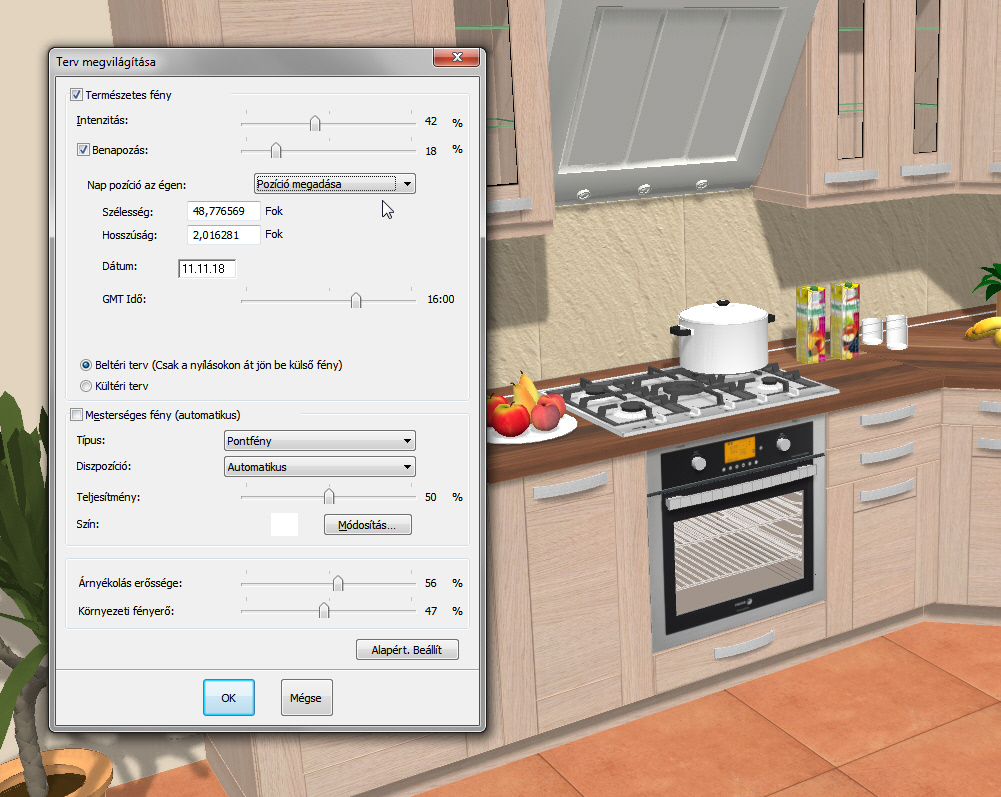The height and width of the screenshot is (797, 1001).
Task: Expand the Típus Pontfény dropdown
Action: pos(319,441)
